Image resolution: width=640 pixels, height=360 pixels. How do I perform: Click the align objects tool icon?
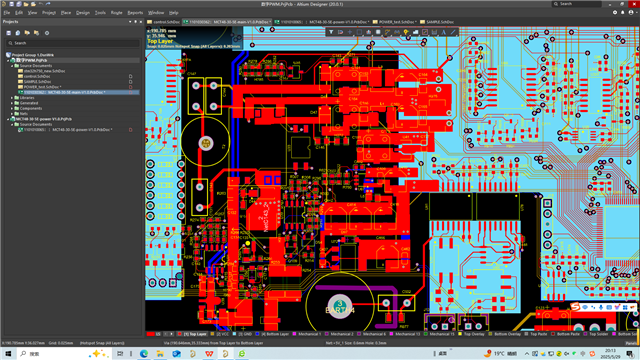[369, 32]
